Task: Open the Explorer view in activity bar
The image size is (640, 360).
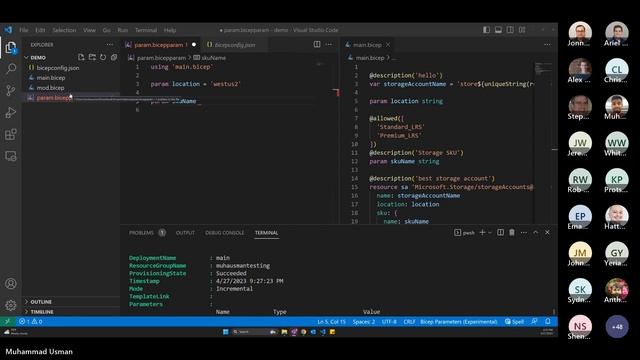Action: pyautogui.click(x=11, y=48)
